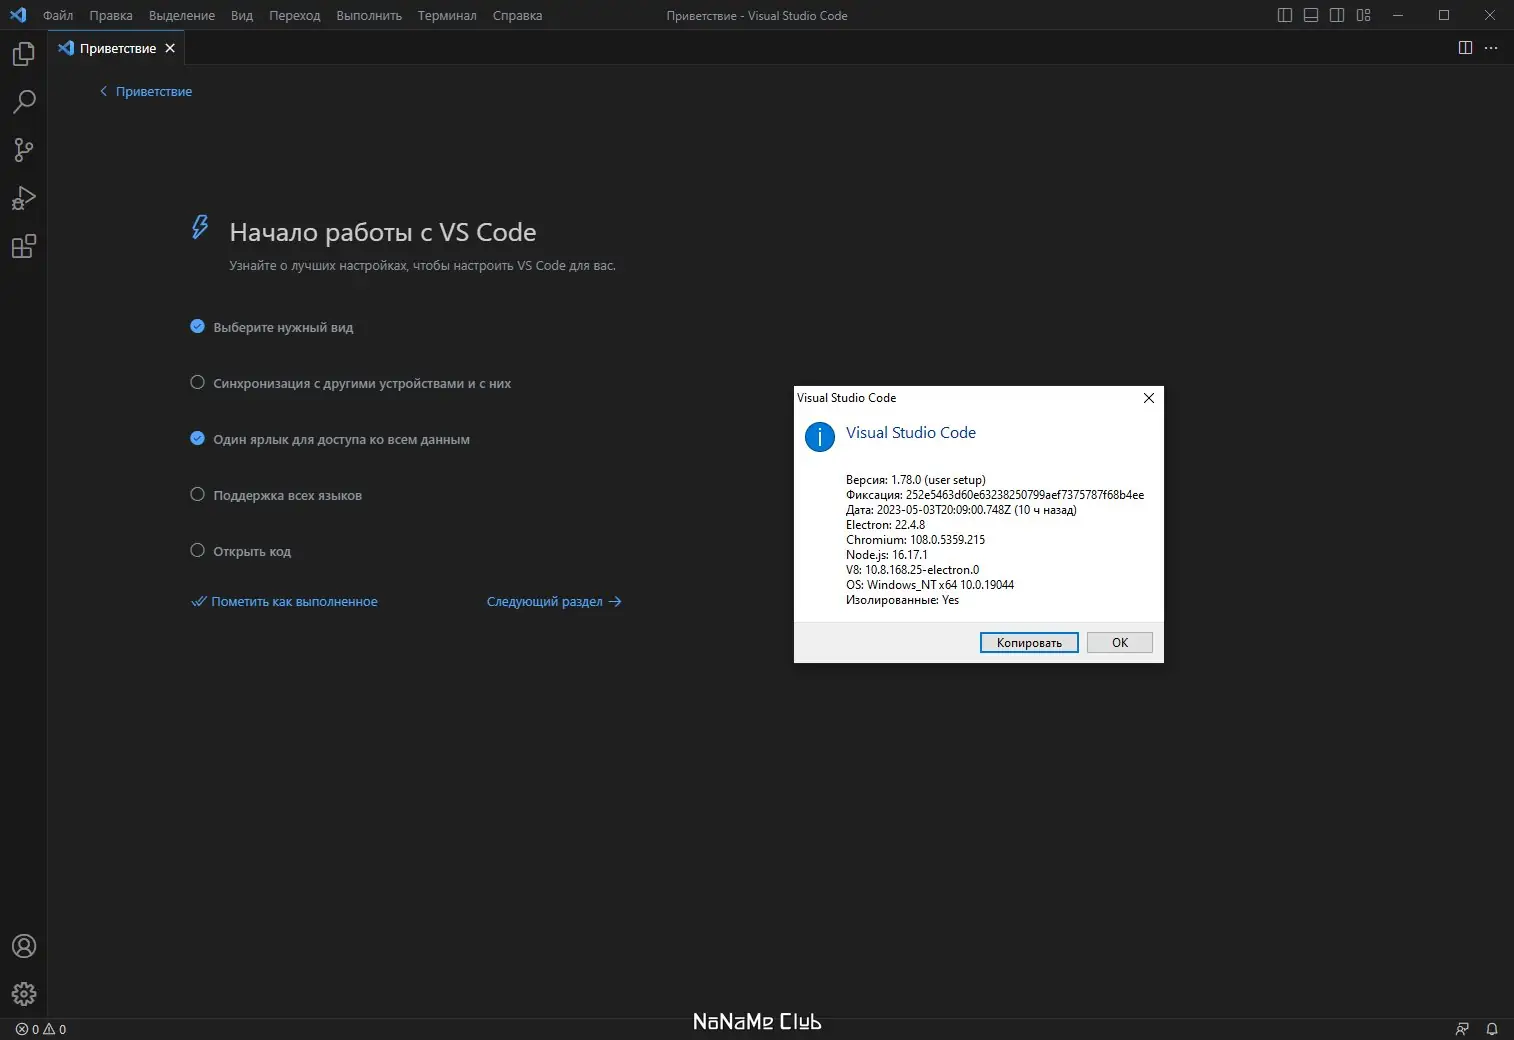Image resolution: width=1514 pixels, height=1040 pixels.
Task: Click the Дата: 2023-05-03 line in dialog
Action: coord(962,510)
